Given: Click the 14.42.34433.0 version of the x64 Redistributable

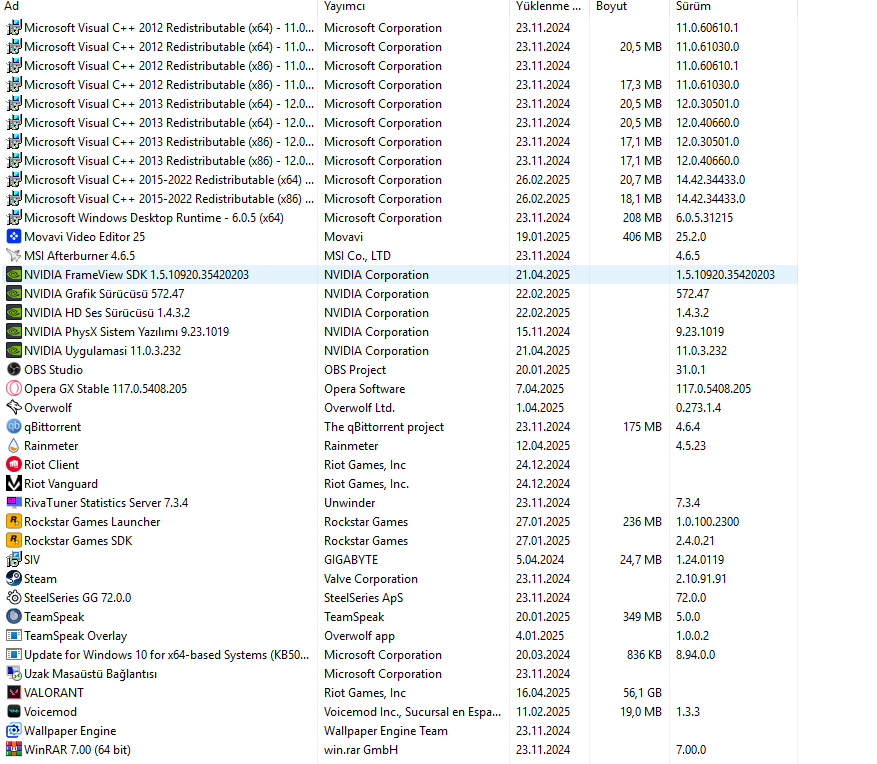Looking at the screenshot, I should click(710, 180).
